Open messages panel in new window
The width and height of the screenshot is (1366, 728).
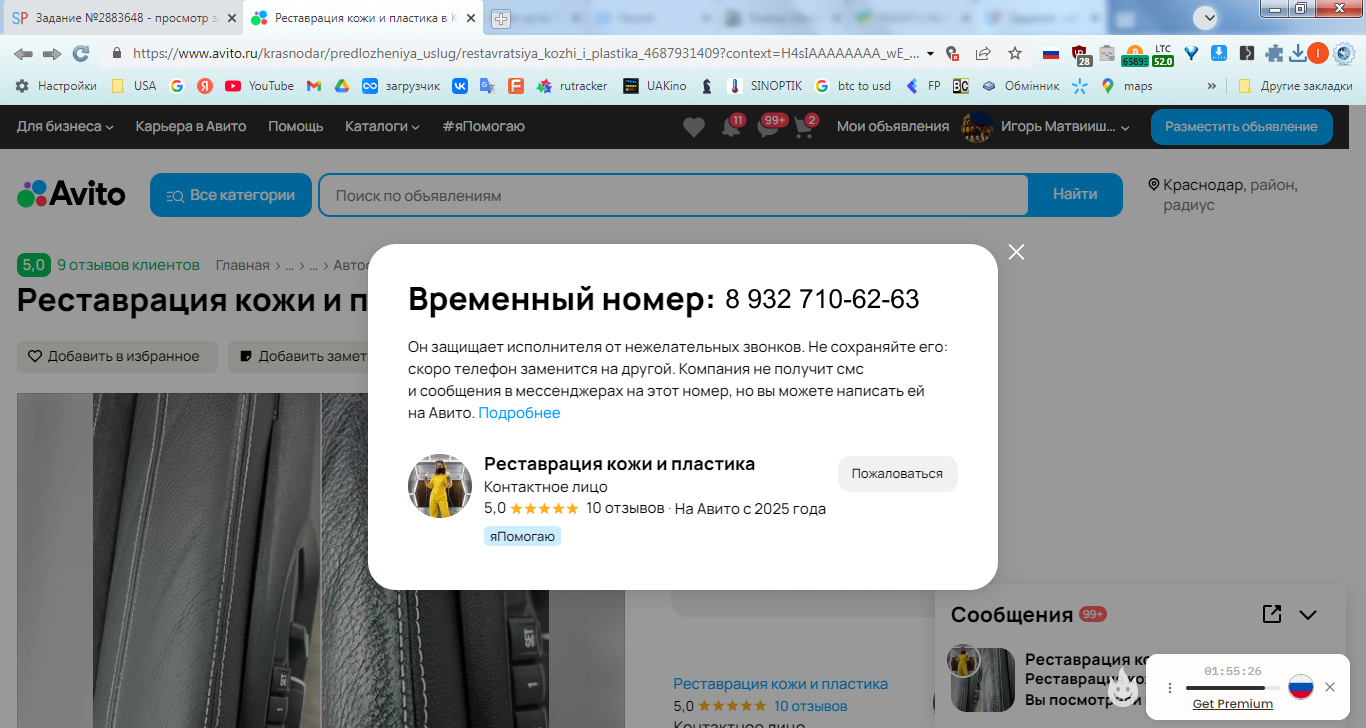tap(1272, 614)
